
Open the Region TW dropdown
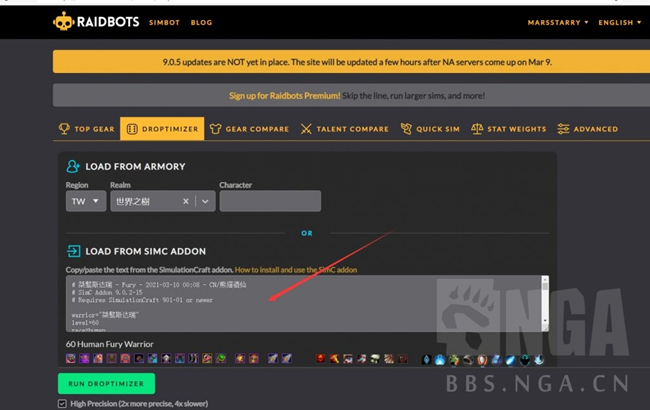point(86,201)
